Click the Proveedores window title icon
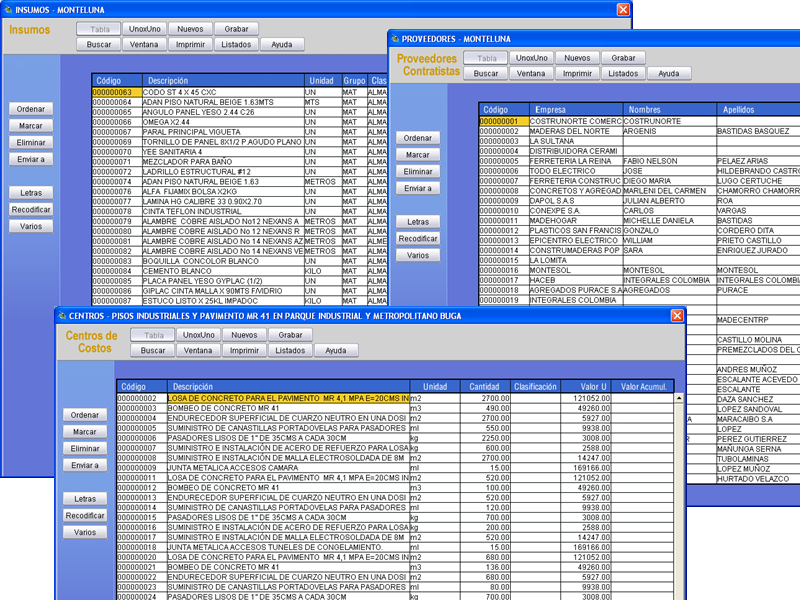The width and height of the screenshot is (800, 600). coord(395,39)
